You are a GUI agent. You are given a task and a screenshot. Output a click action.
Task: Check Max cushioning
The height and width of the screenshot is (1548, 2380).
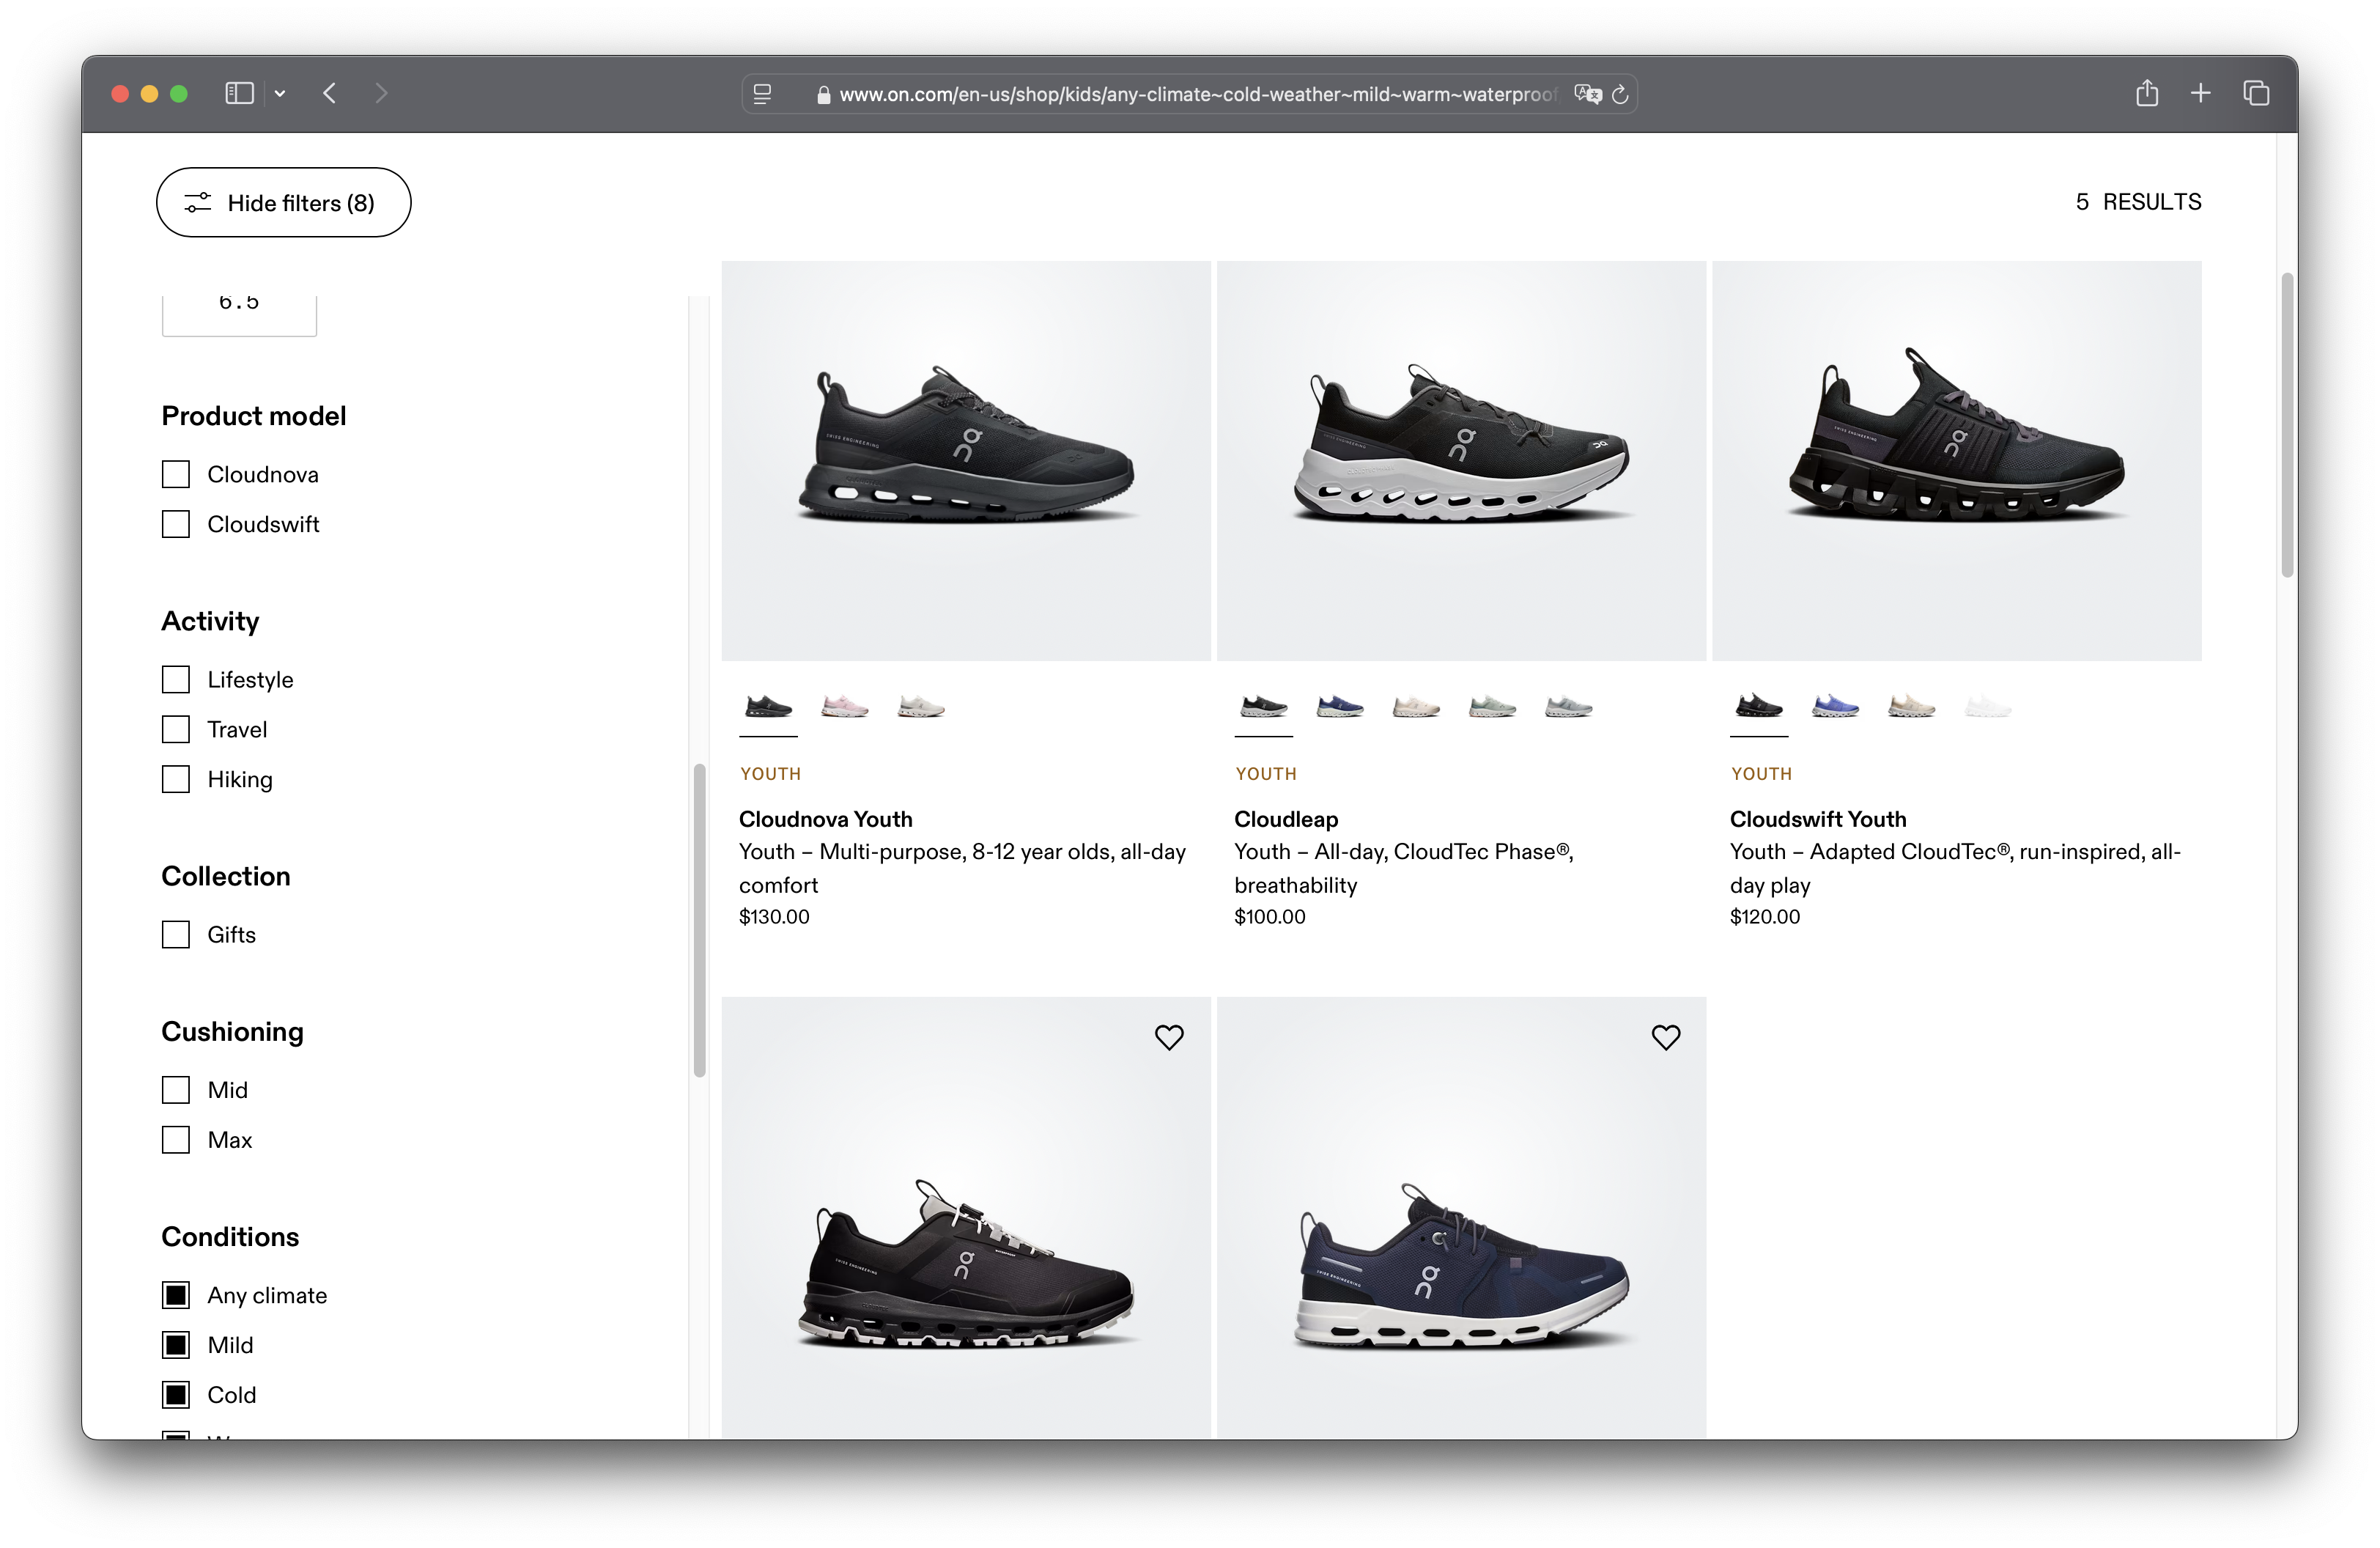[176, 1140]
